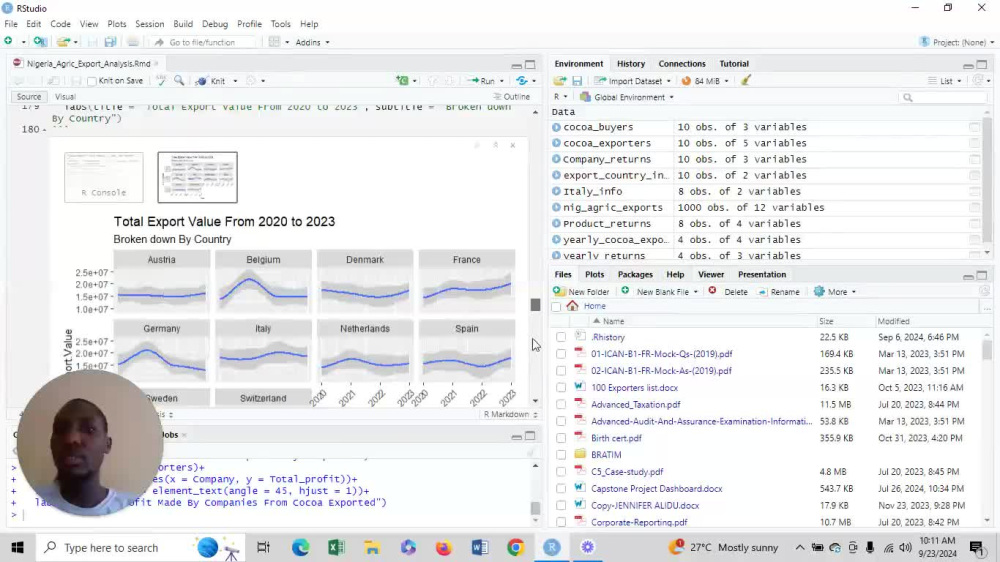Click the load workspace icon in Environment
The image size is (1000, 562).
click(559, 81)
